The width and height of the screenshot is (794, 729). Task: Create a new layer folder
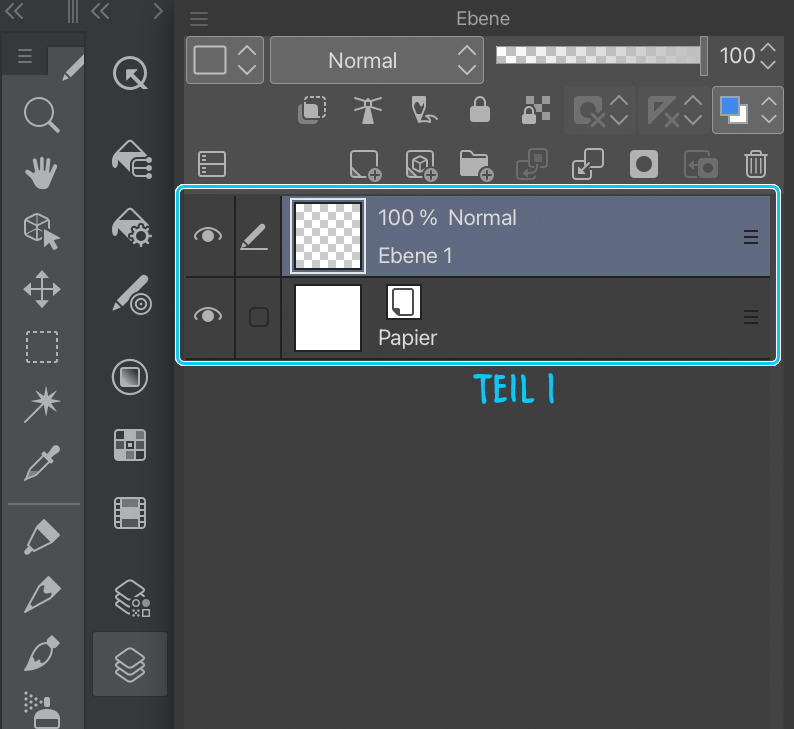(x=476, y=164)
